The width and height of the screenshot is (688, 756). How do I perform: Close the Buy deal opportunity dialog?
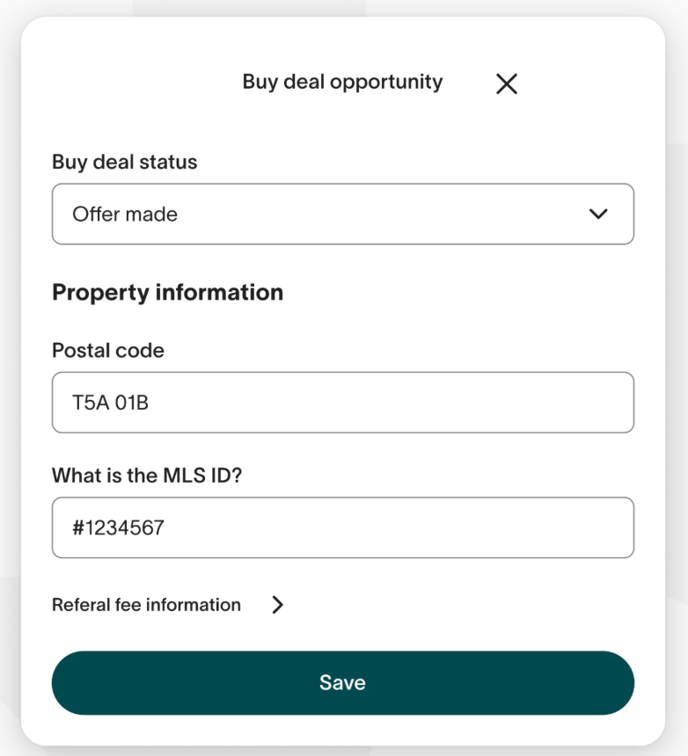(x=507, y=84)
